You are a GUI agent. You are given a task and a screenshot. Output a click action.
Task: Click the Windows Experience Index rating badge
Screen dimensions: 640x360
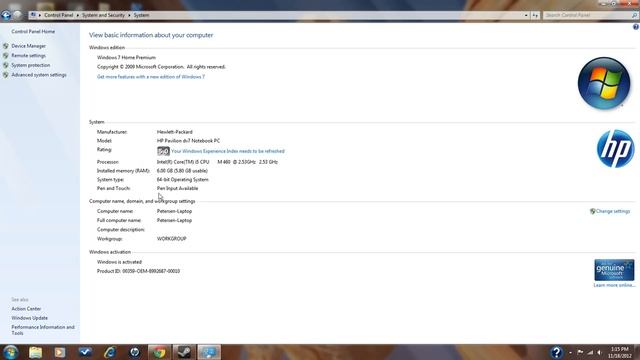click(163, 151)
